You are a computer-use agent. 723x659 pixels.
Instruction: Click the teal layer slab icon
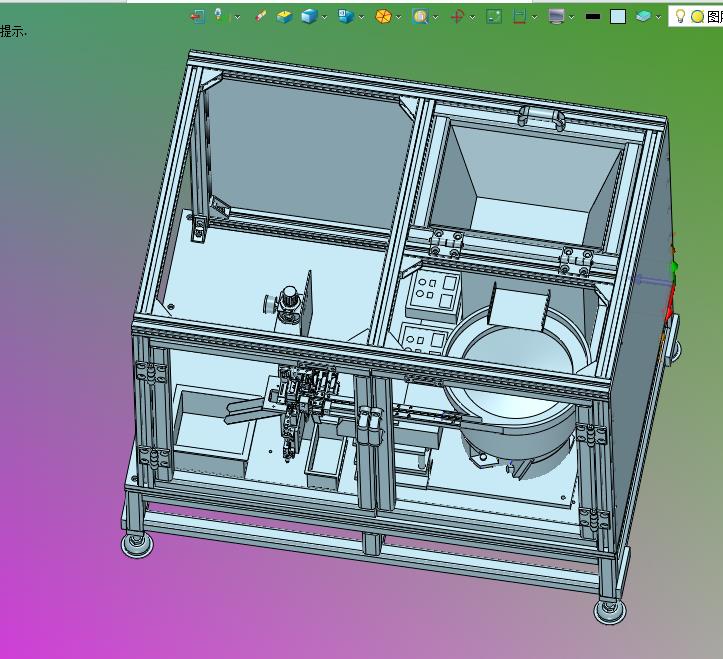[x=643, y=17]
